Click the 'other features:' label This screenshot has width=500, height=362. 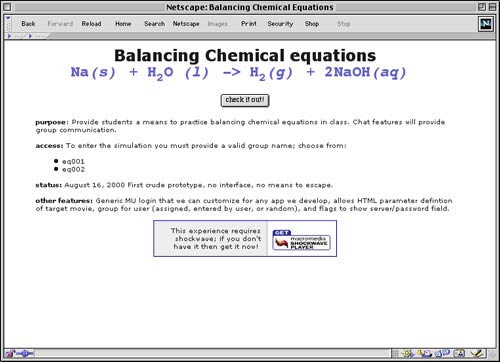64,201
